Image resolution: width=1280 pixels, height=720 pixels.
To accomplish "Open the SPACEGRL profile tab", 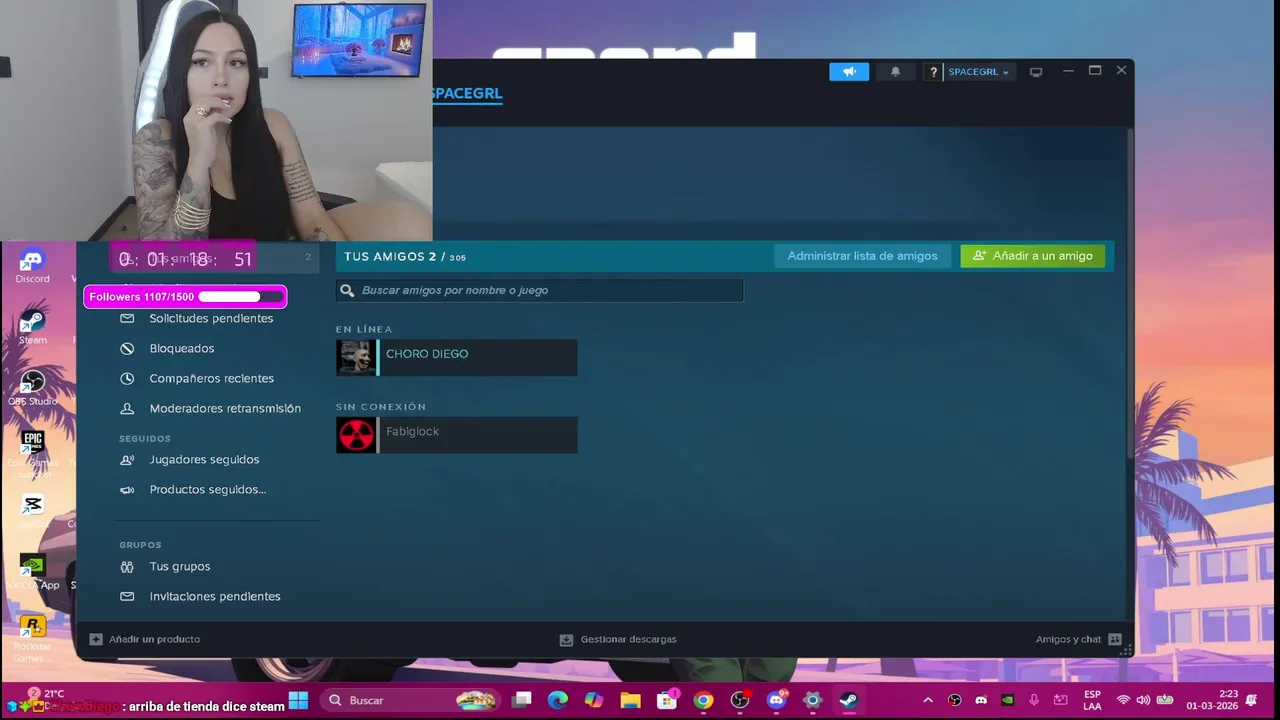I will (x=466, y=93).
